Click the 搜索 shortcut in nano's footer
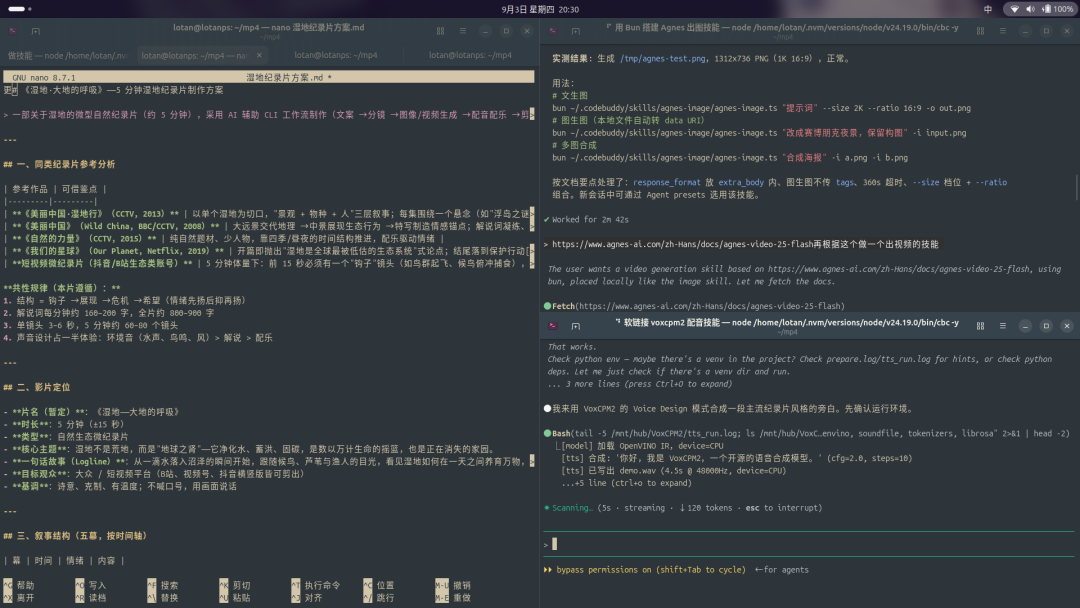 point(163,585)
